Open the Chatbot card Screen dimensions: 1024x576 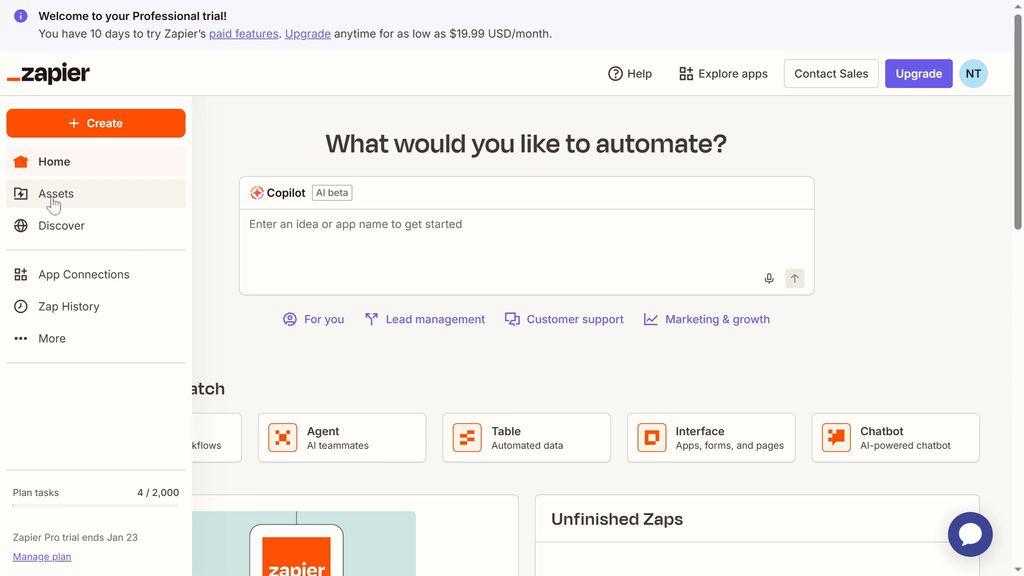tap(895, 438)
